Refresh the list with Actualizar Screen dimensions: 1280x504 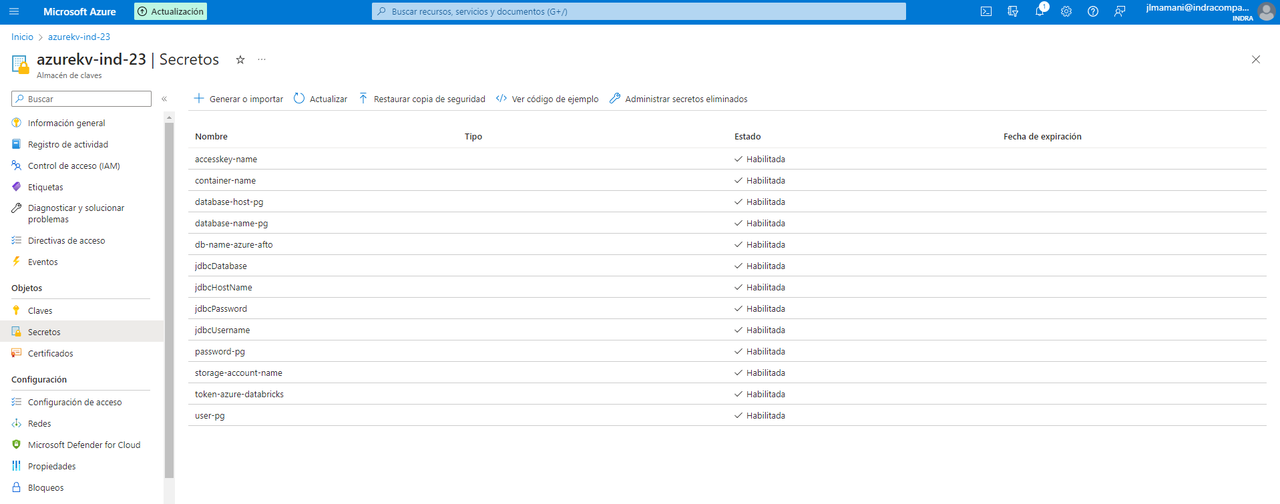[x=320, y=99]
